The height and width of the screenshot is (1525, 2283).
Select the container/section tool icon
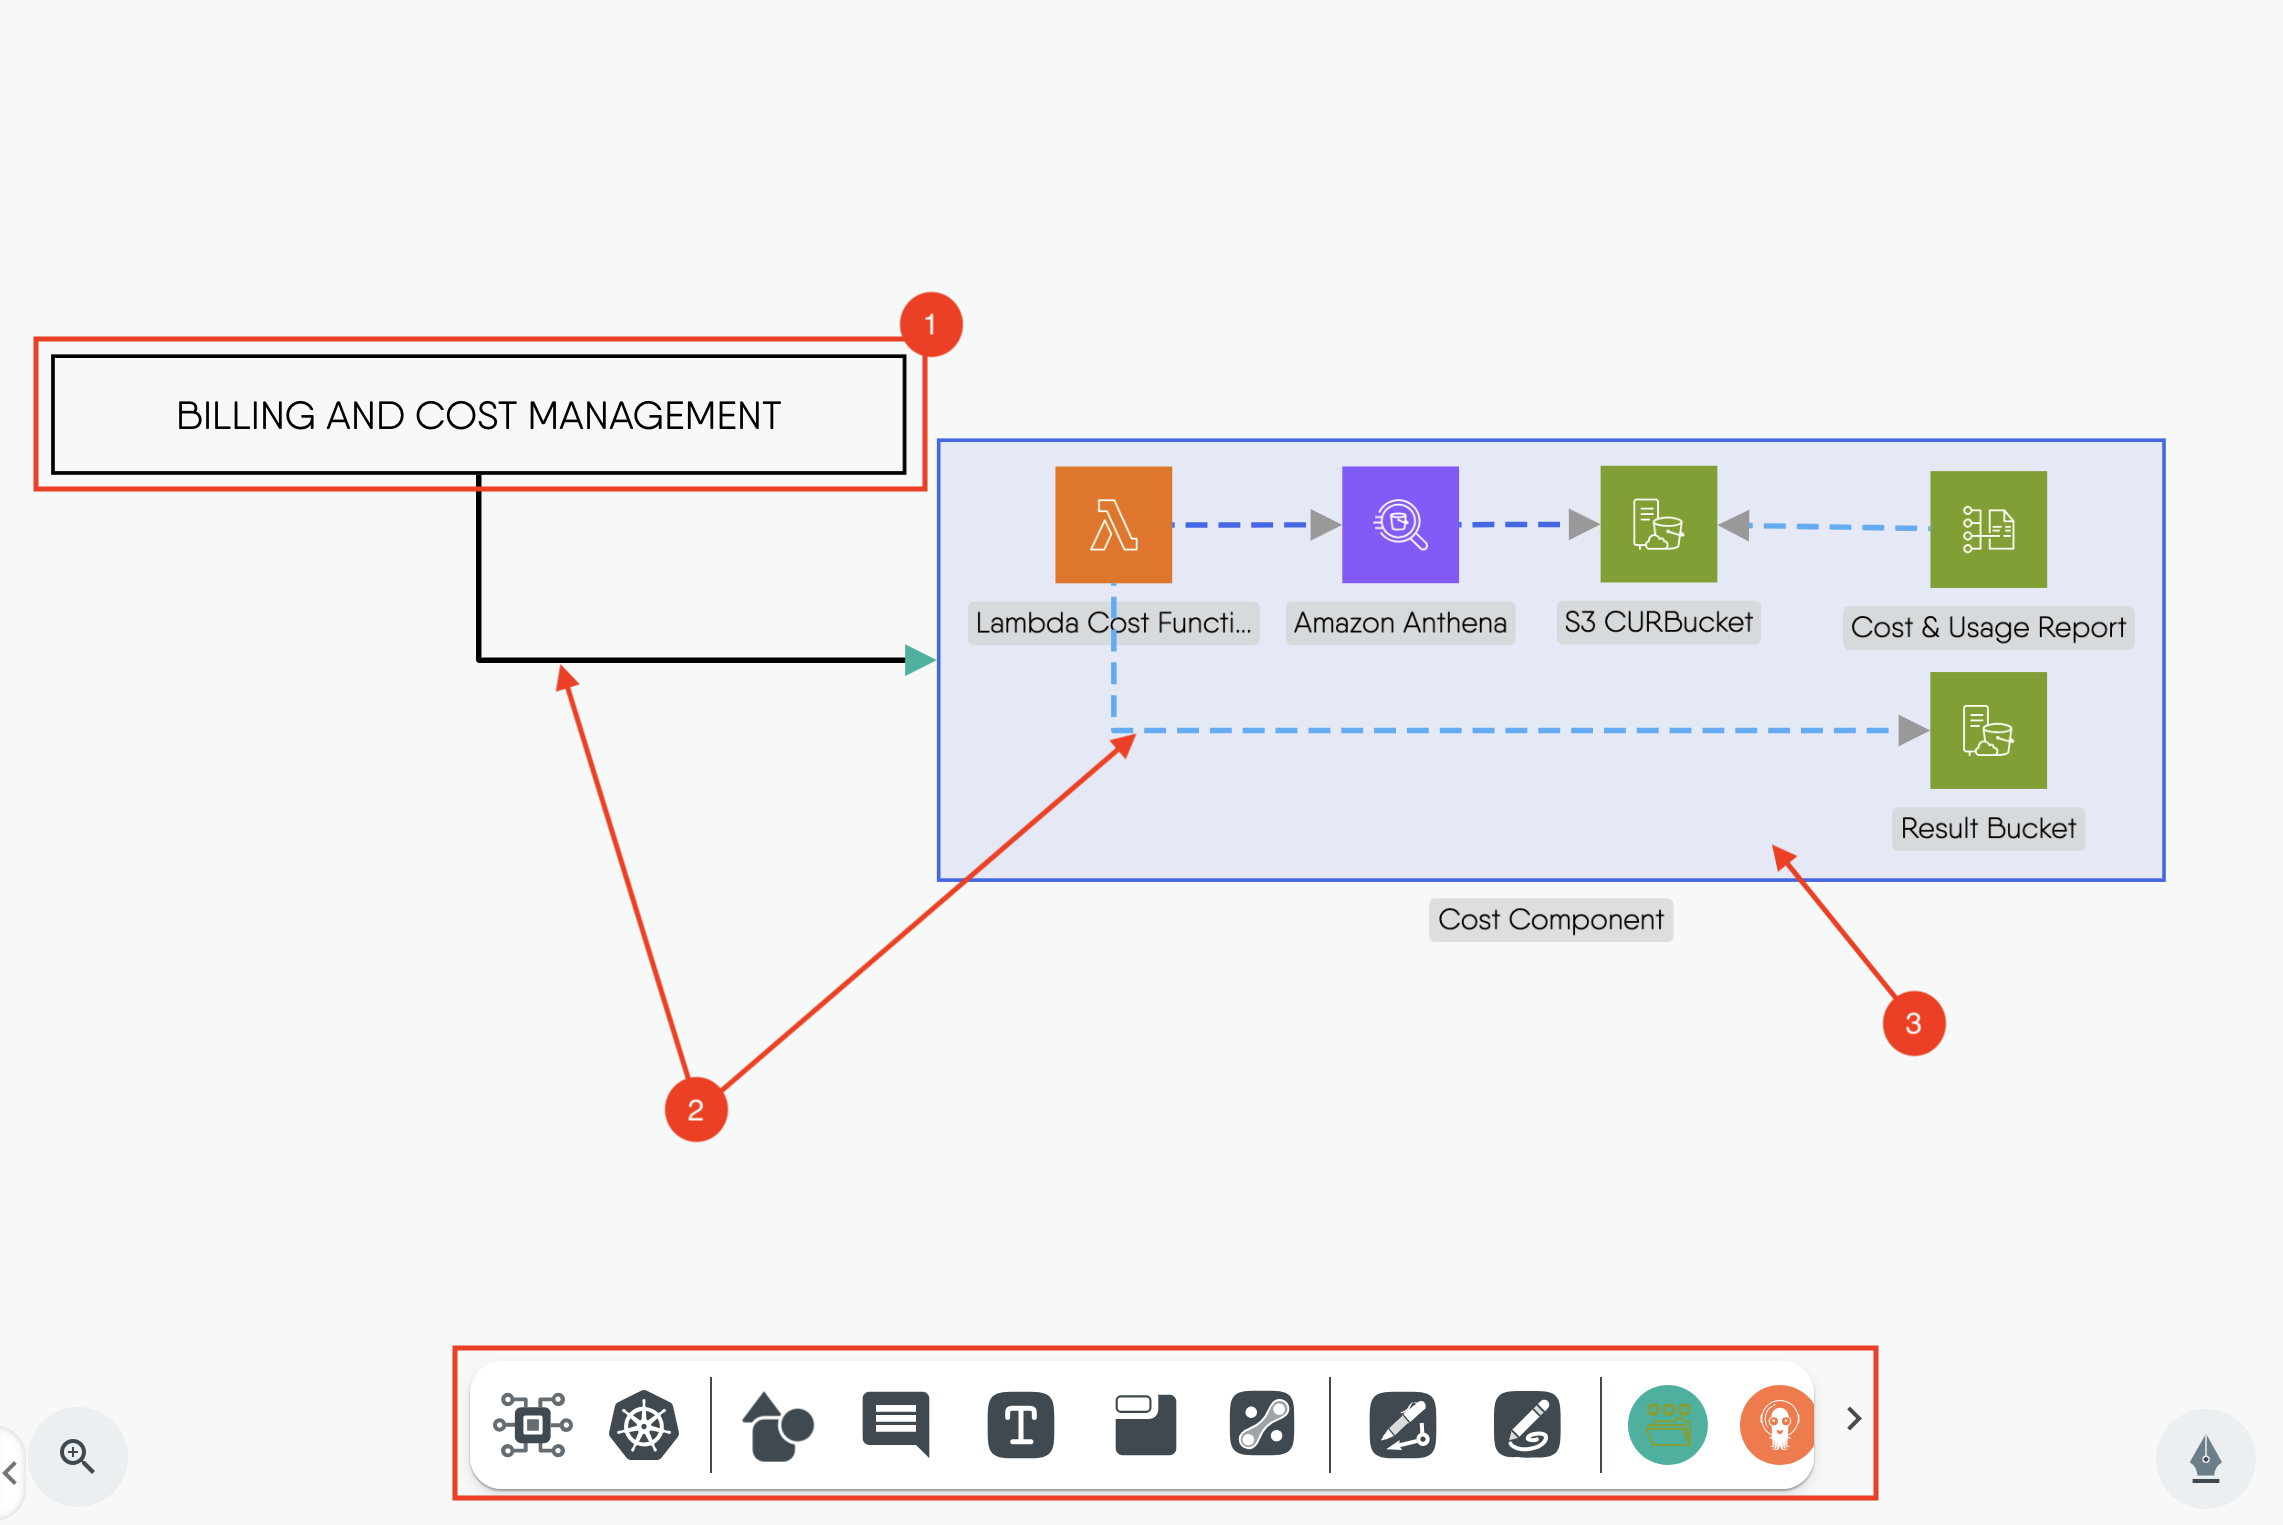point(1145,1424)
